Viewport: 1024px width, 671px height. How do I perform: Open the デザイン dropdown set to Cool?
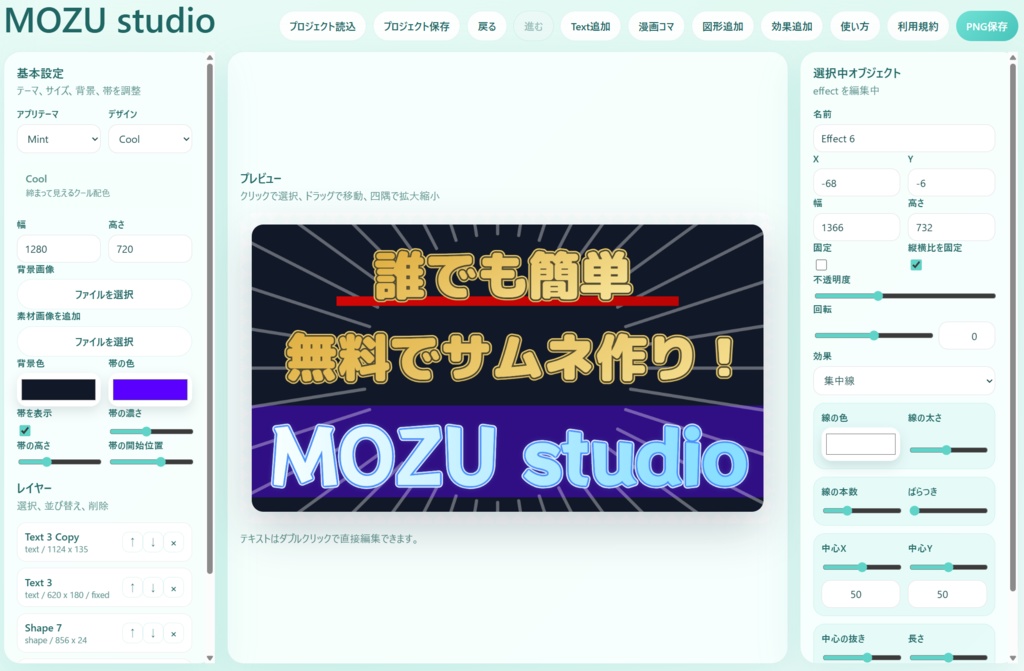tap(149, 139)
